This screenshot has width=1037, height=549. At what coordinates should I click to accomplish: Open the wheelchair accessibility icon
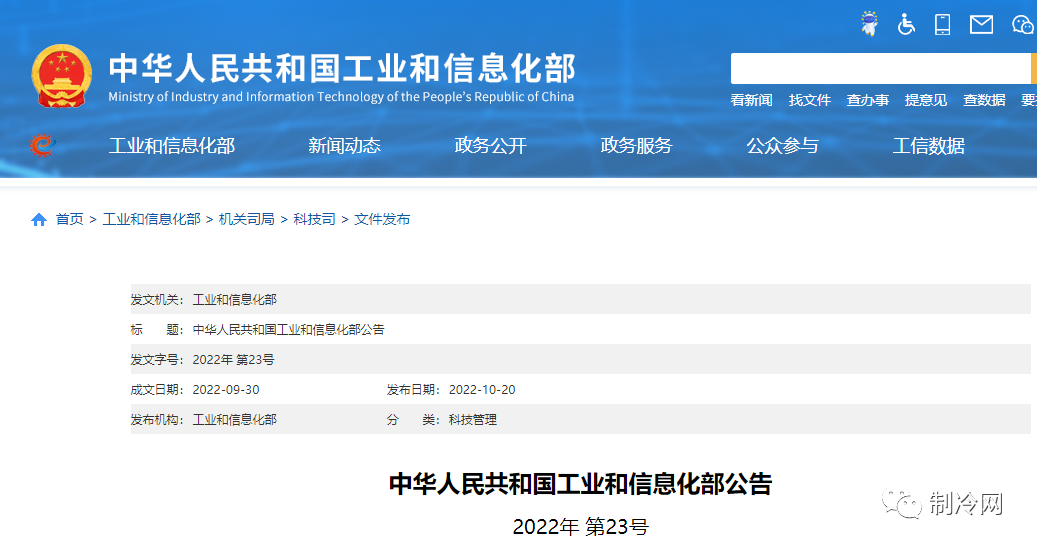(x=906, y=25)
